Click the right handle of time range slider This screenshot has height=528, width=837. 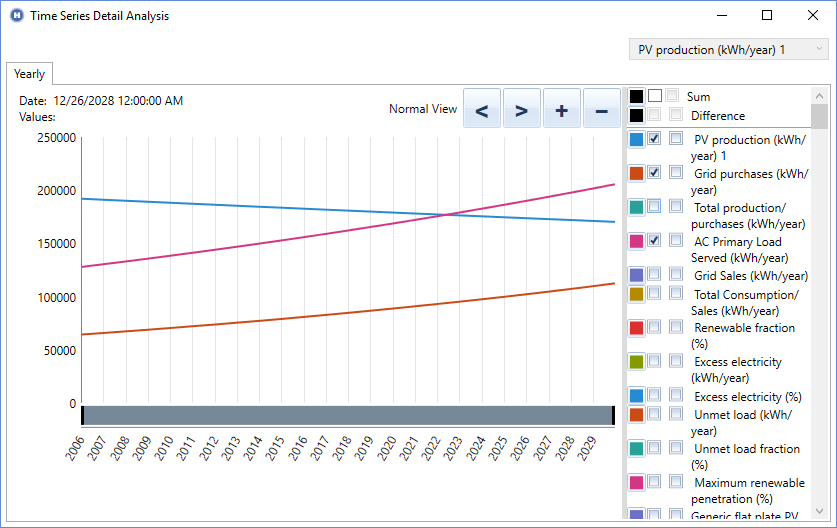[x=613, y=415]
